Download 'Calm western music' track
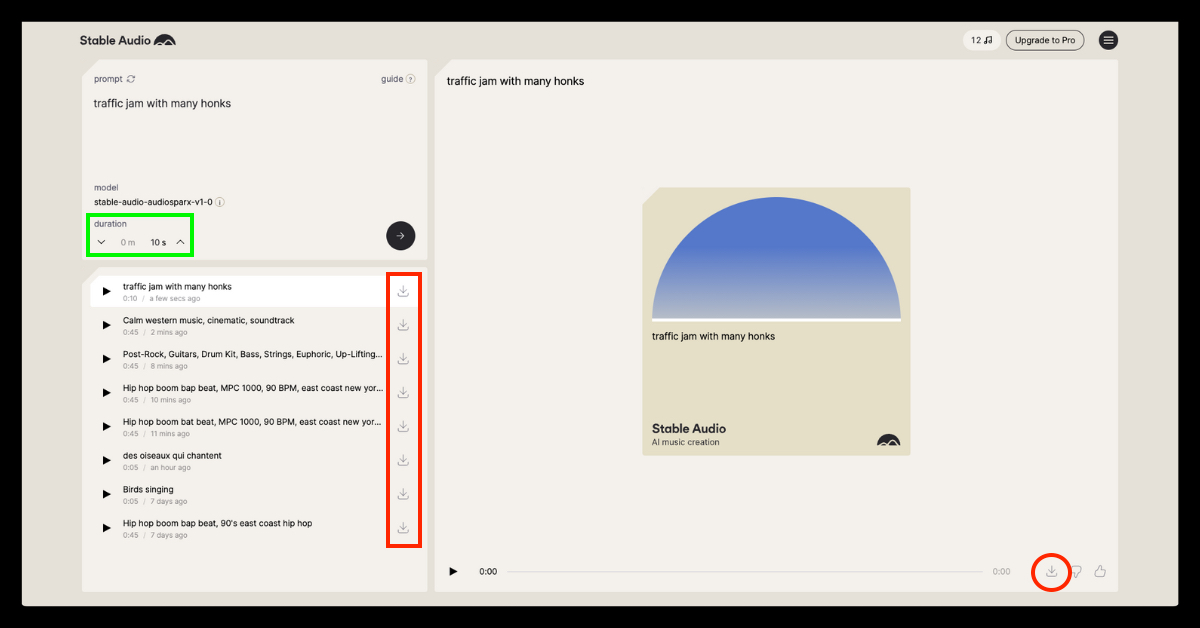The width and height of the screenshot is (1200, 628). click(403, 325)
